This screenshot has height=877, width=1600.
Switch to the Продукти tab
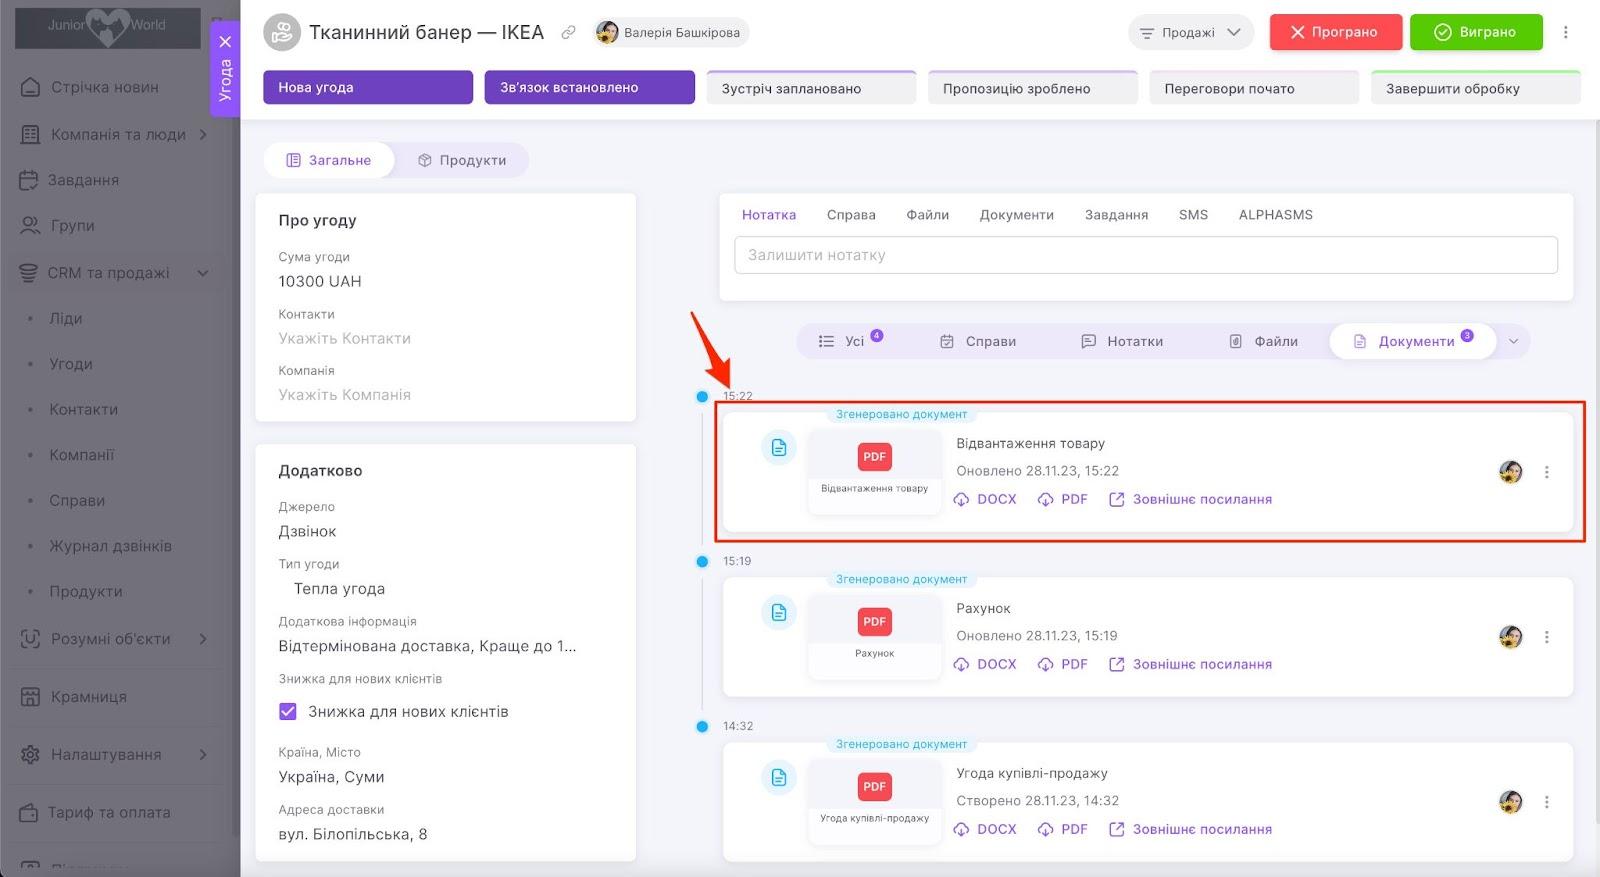462,160
